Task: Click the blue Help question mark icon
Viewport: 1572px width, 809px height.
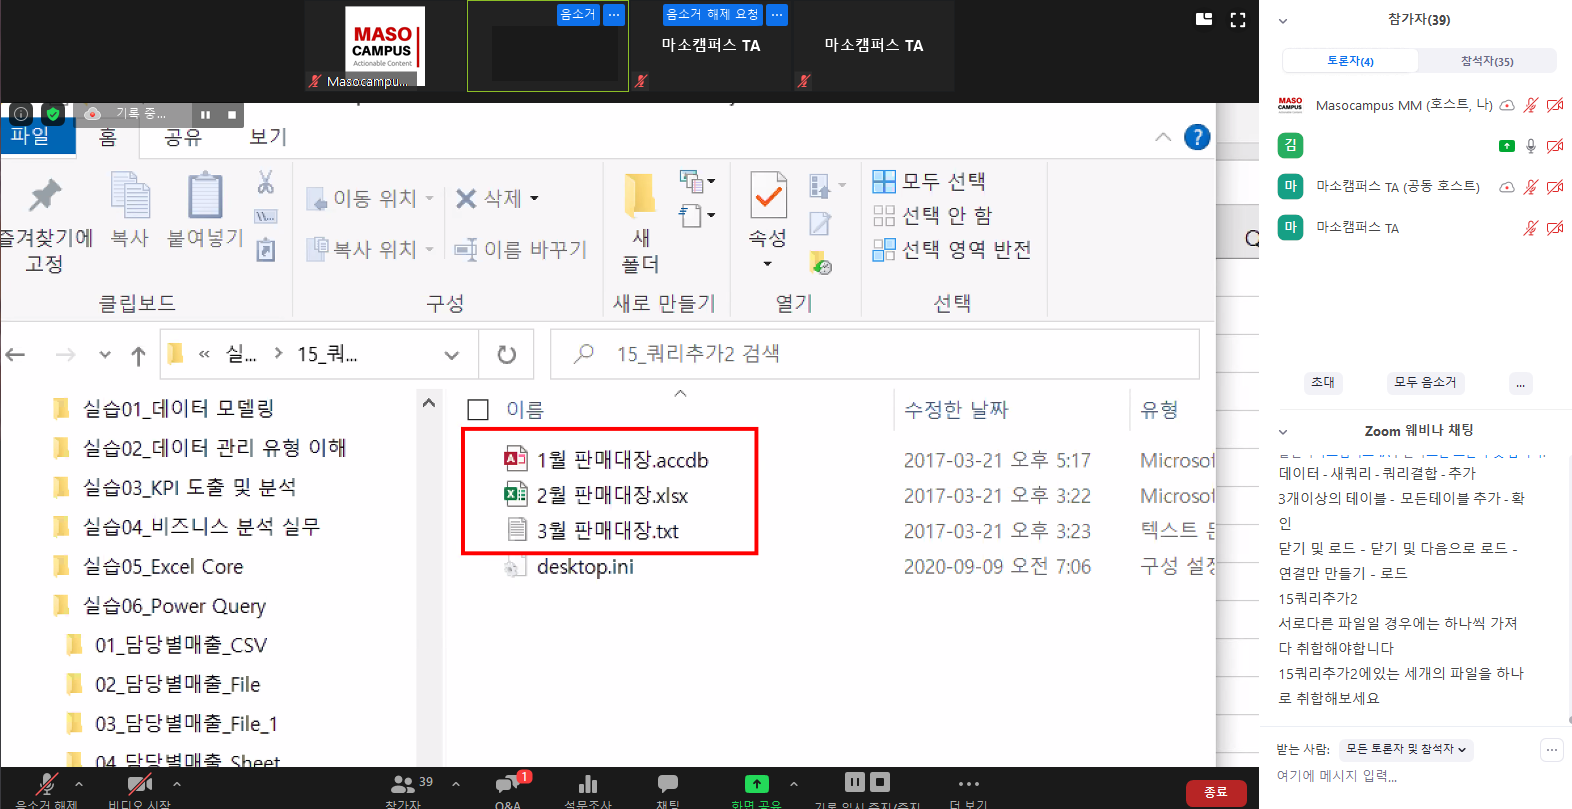Action: click(1197, 137)
